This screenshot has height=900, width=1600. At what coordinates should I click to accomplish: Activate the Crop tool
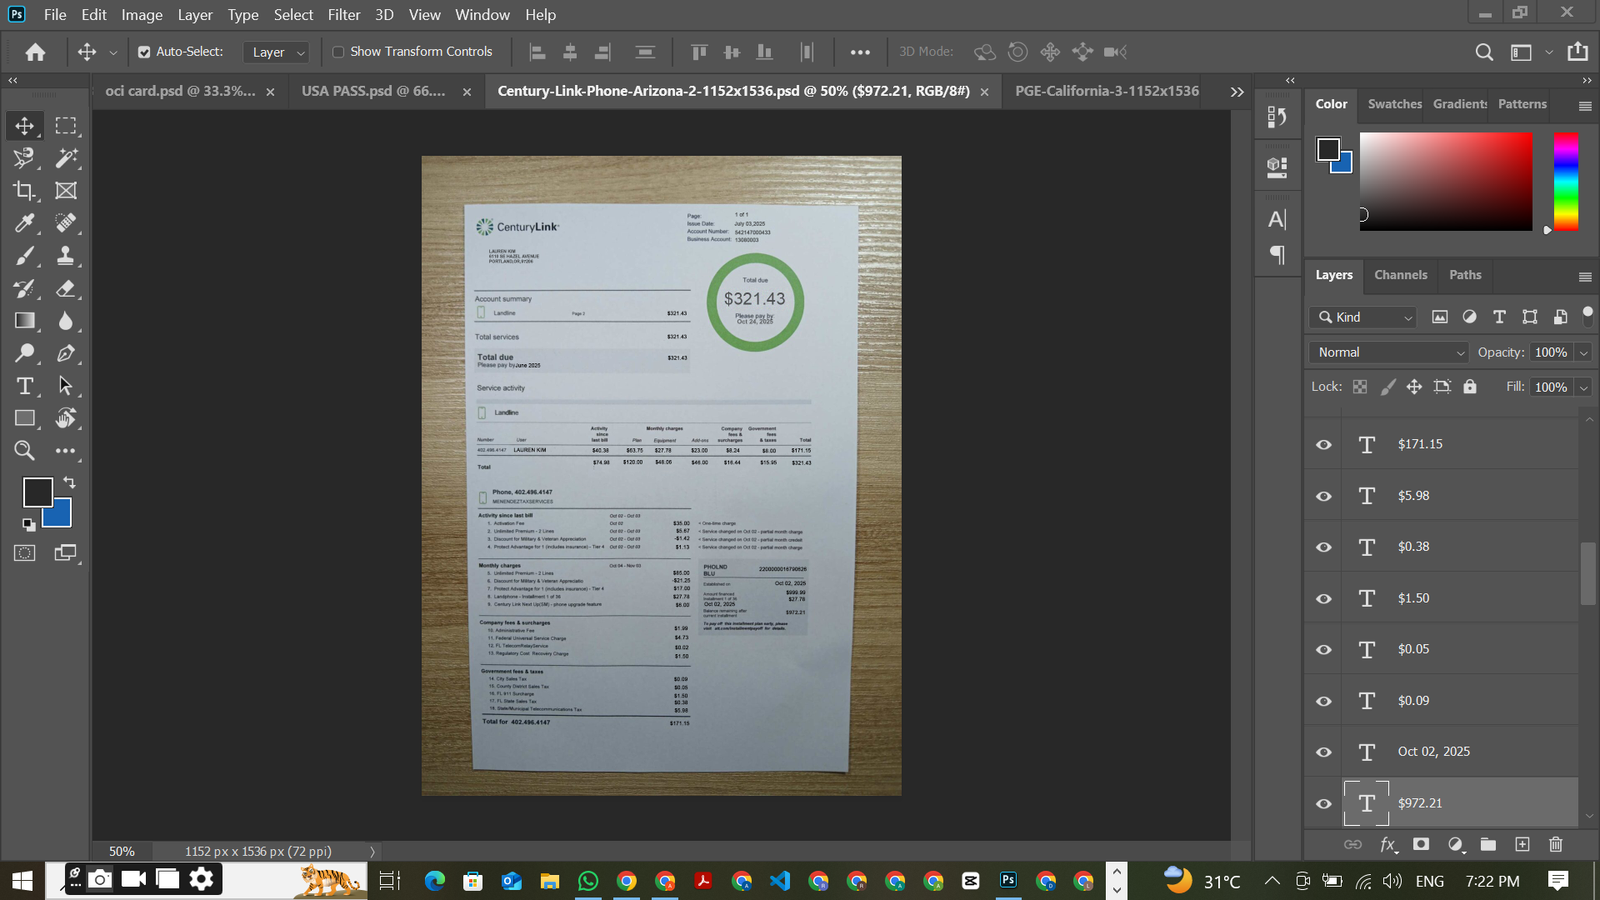pos(25,191)
